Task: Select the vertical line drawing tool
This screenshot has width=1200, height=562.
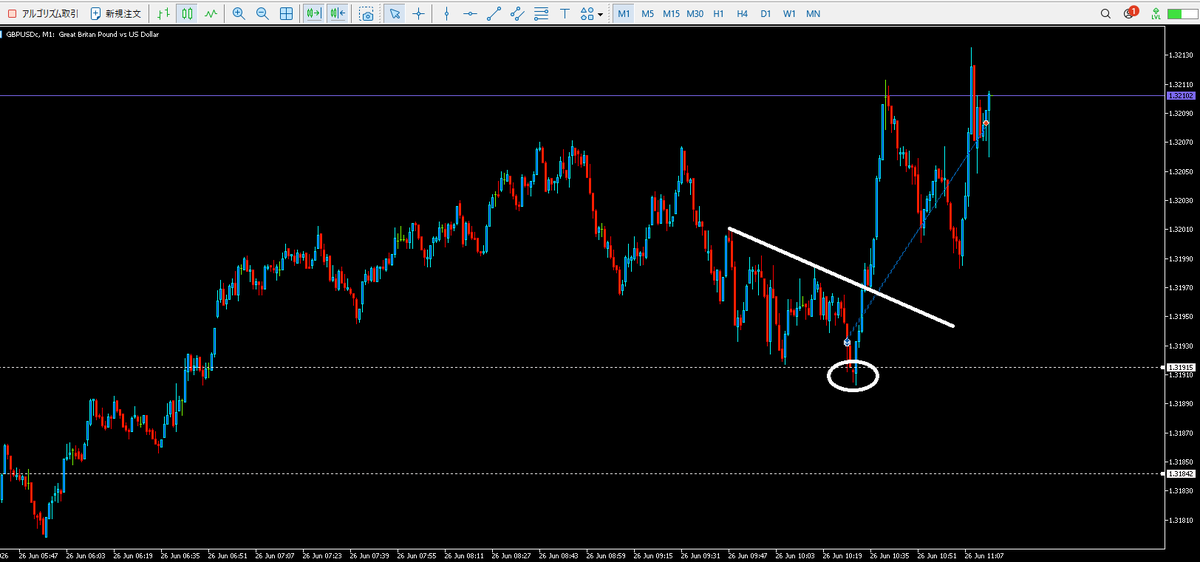Action: [446, 14]
